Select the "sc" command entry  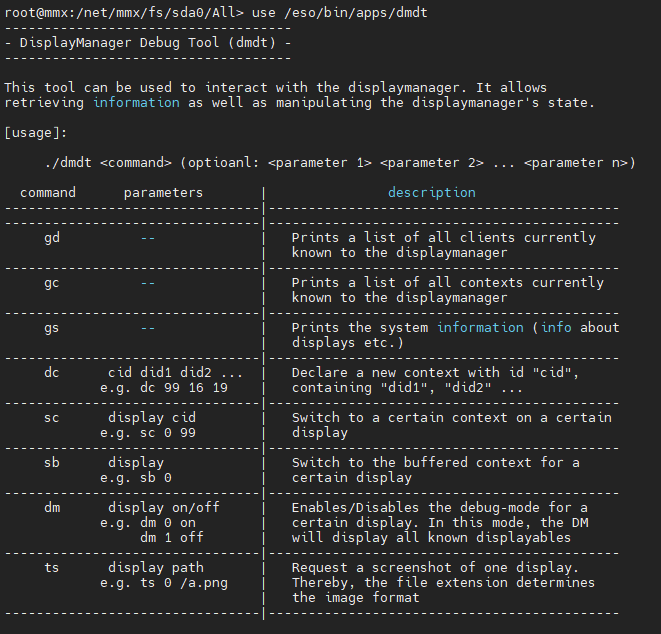(52, 418)
